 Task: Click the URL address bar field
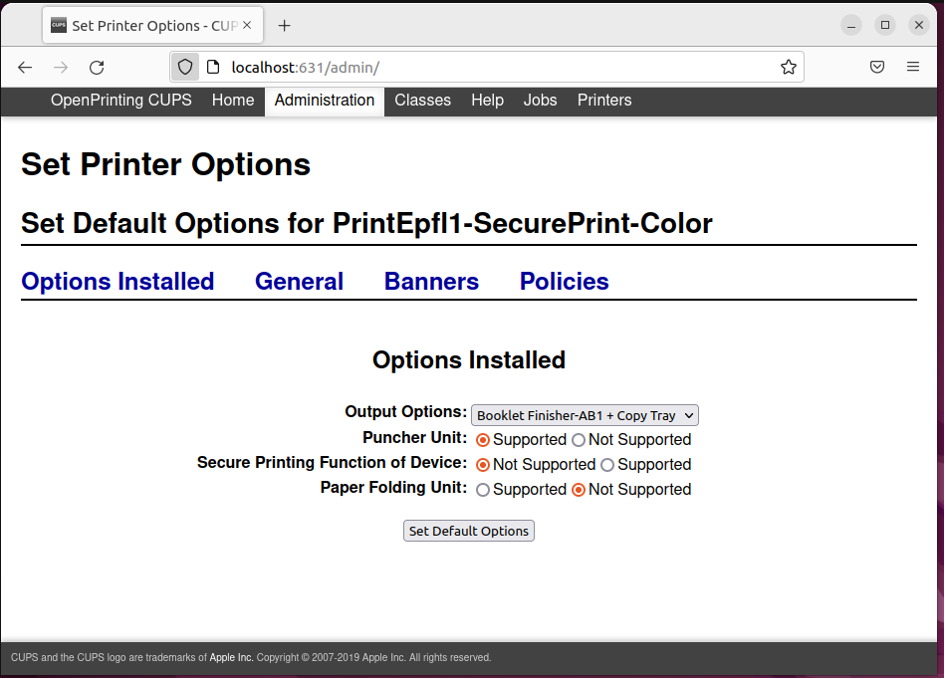(x=500, y=67)
